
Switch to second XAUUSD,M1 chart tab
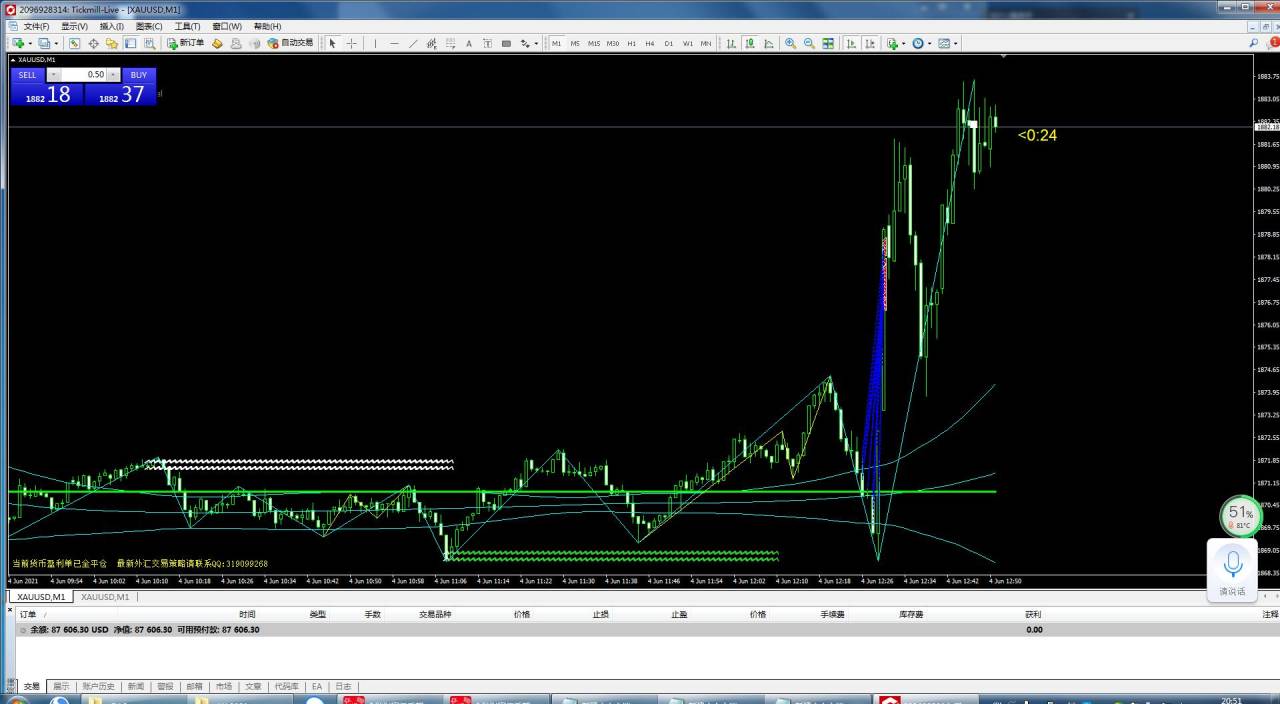[105, 597]
